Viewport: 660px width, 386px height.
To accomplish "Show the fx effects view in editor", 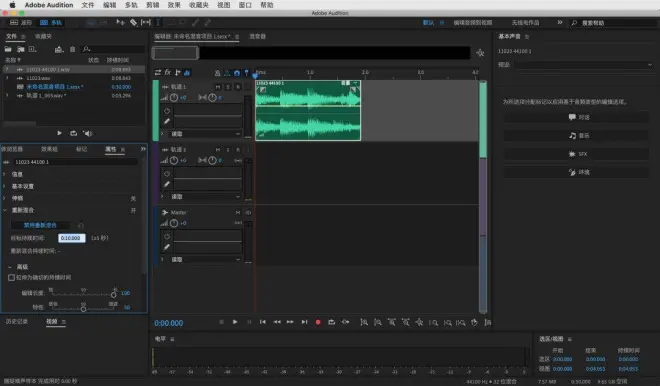I will point(168,72).
